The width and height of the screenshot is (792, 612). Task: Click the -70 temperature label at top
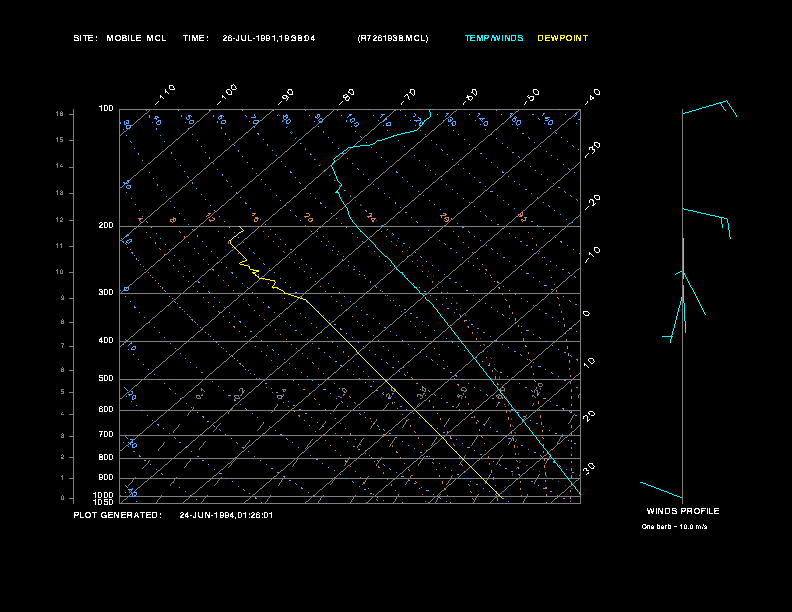point(409,97)
